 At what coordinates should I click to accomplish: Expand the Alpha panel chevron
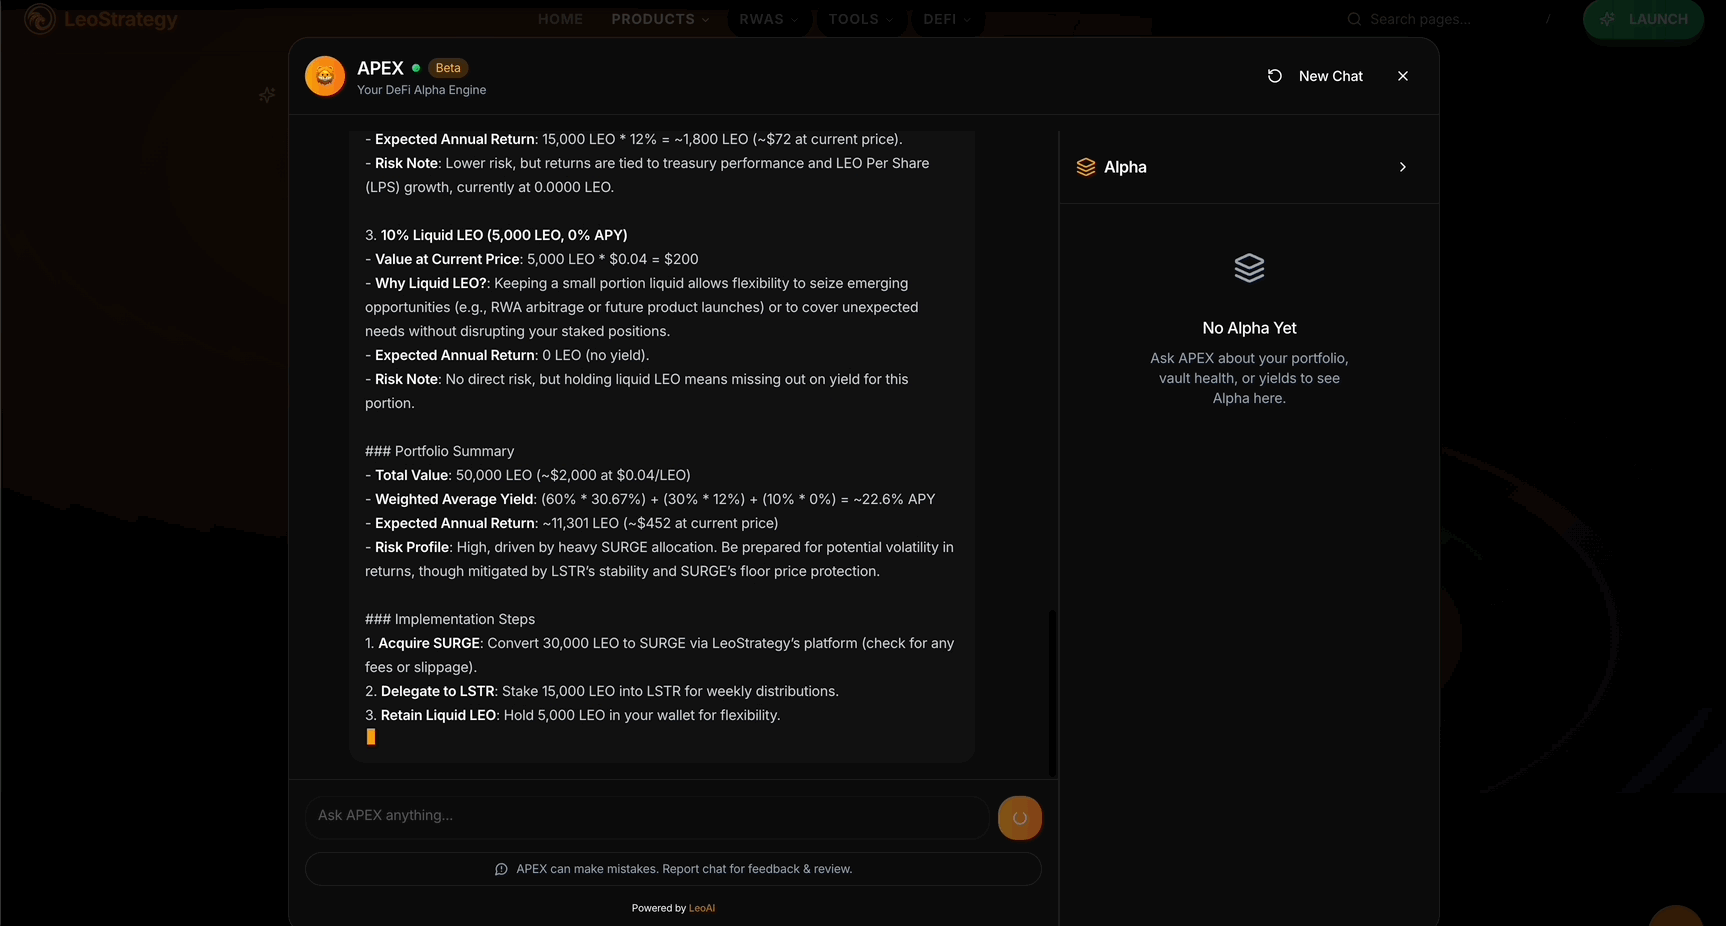[1402, 167]
